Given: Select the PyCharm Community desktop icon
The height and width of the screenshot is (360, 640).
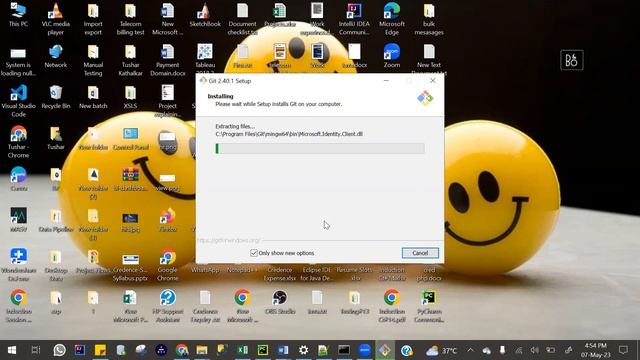Looking at the screenshot, I should point(429,307).
